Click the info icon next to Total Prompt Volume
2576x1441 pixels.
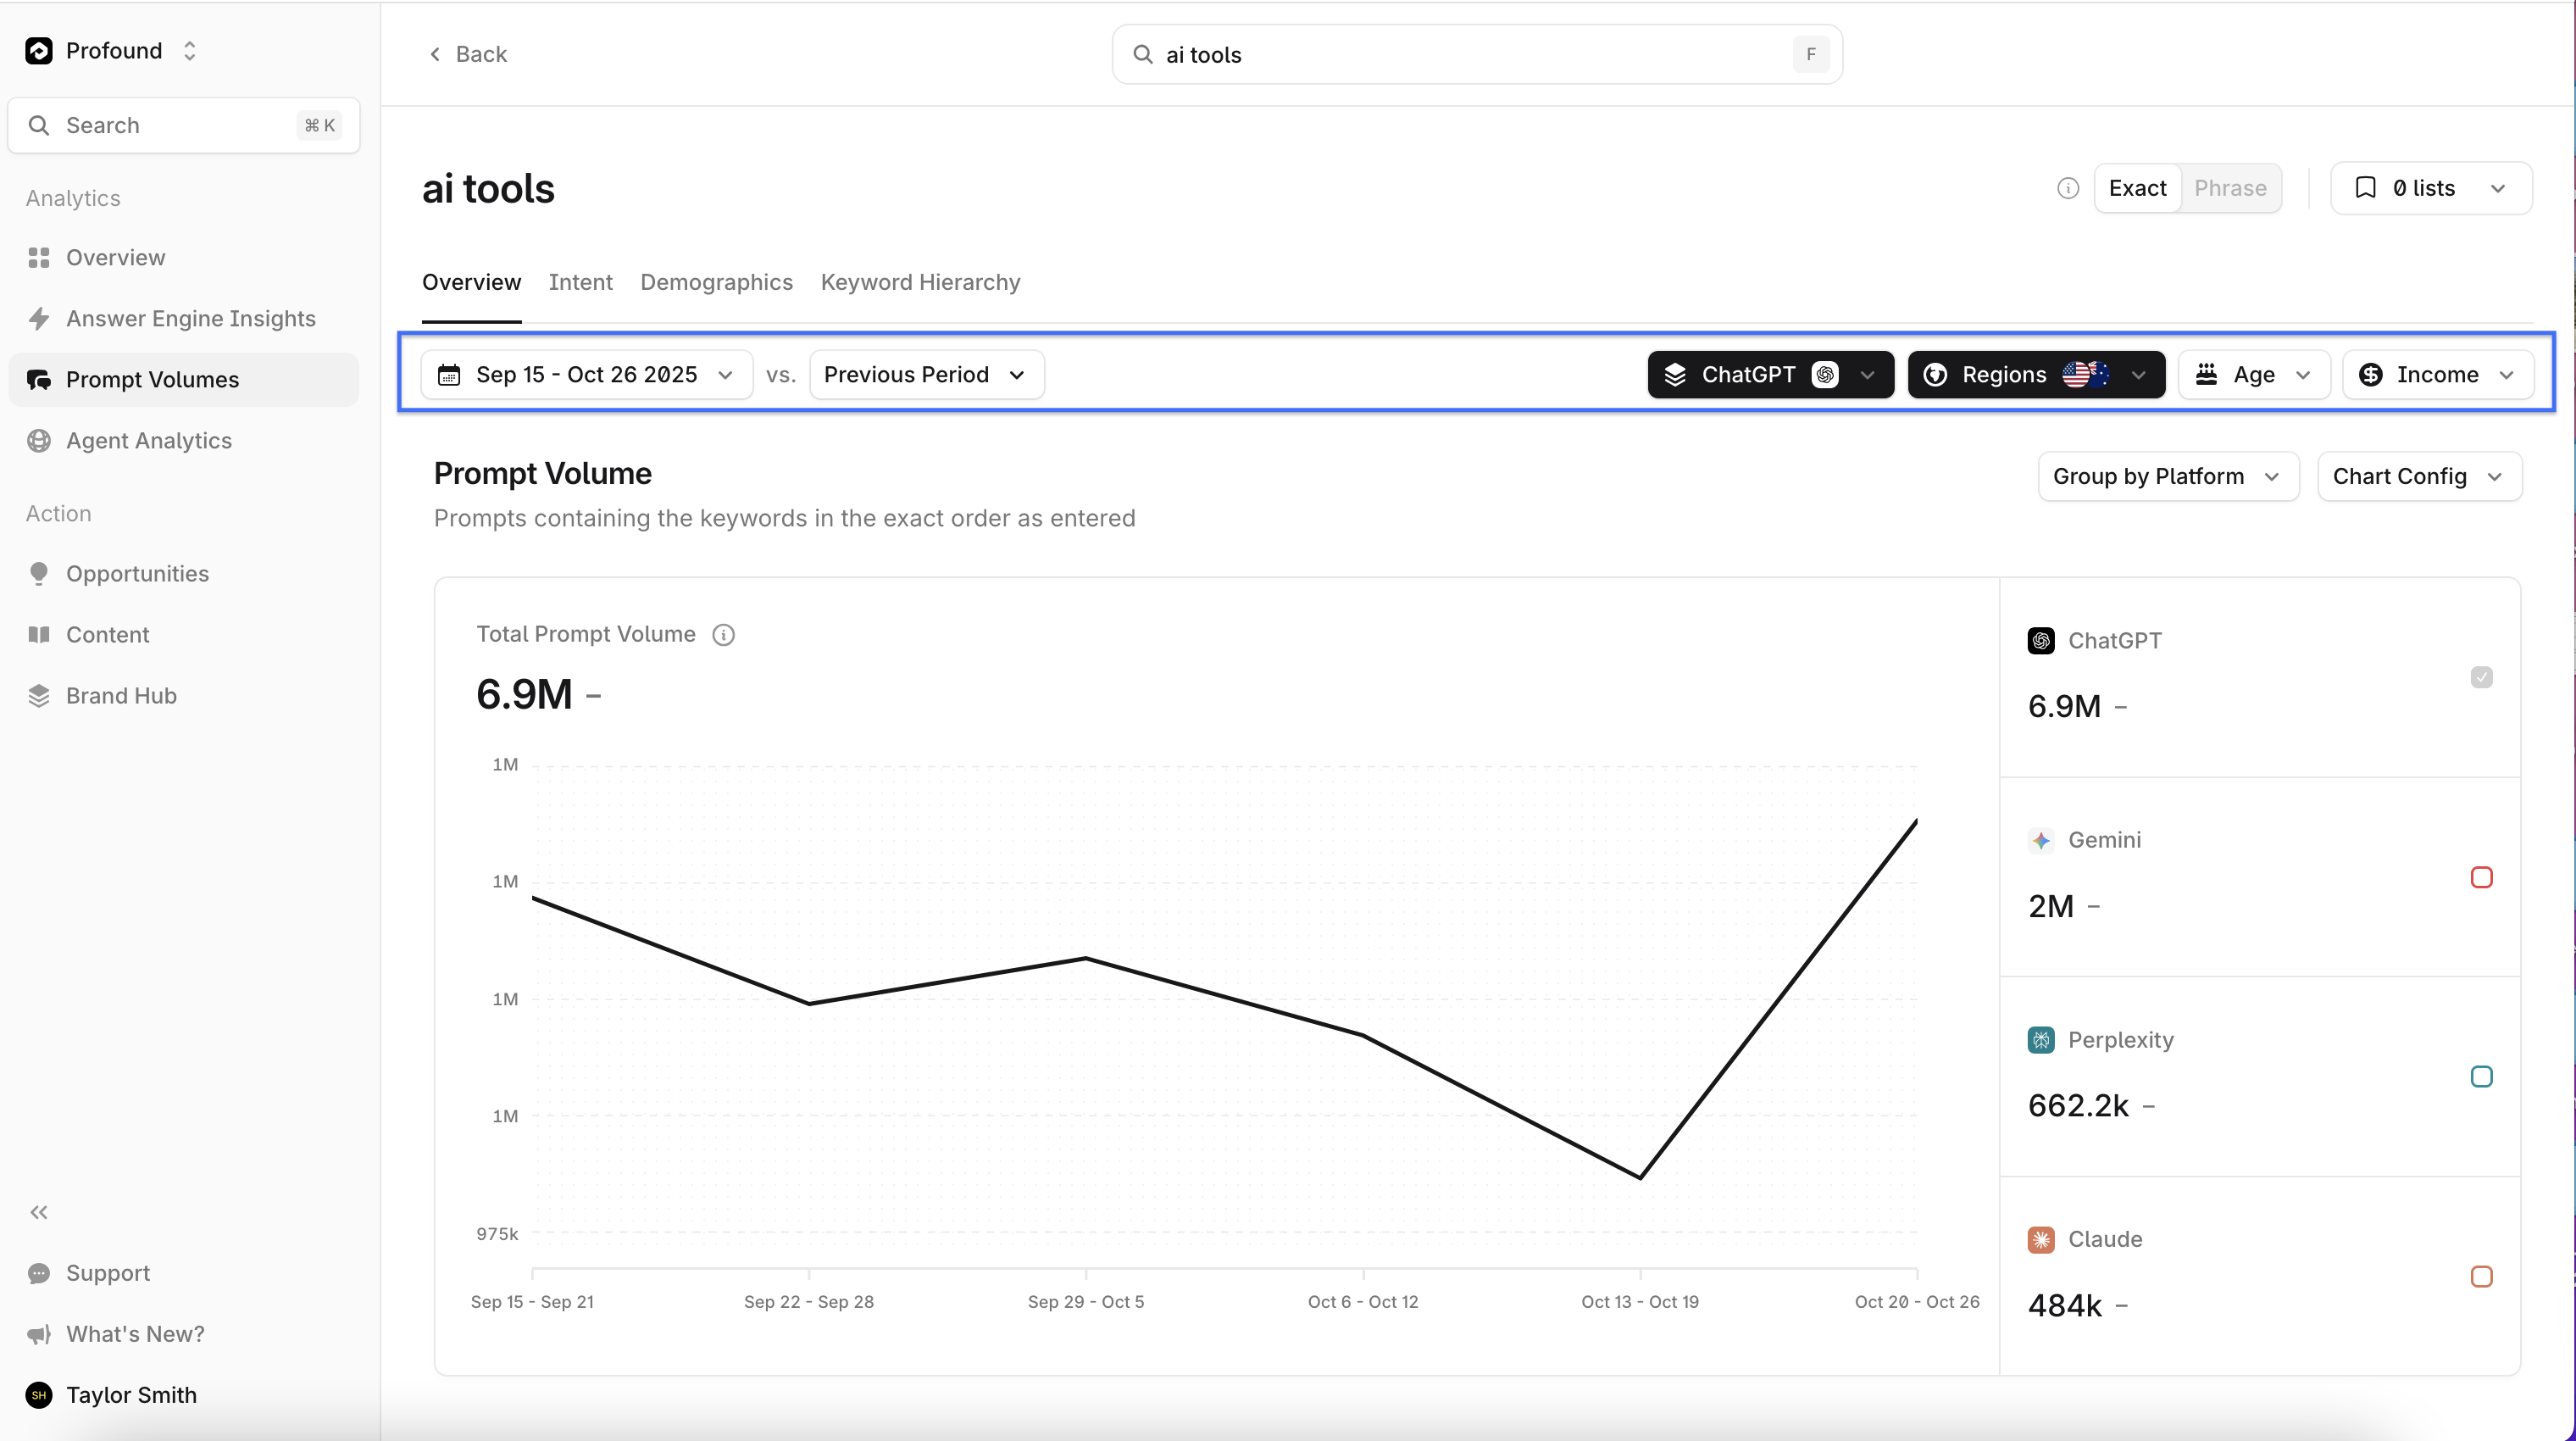723,635
